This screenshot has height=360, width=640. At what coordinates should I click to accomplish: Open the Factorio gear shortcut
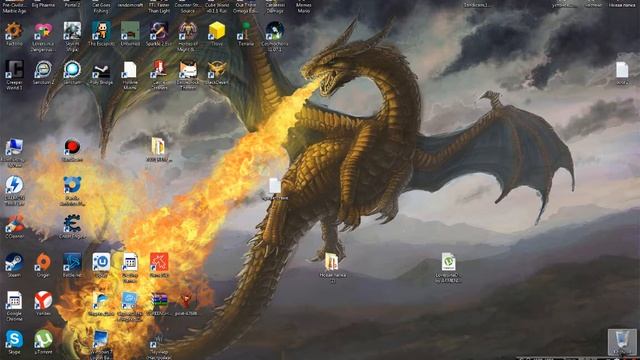(14, 32)
